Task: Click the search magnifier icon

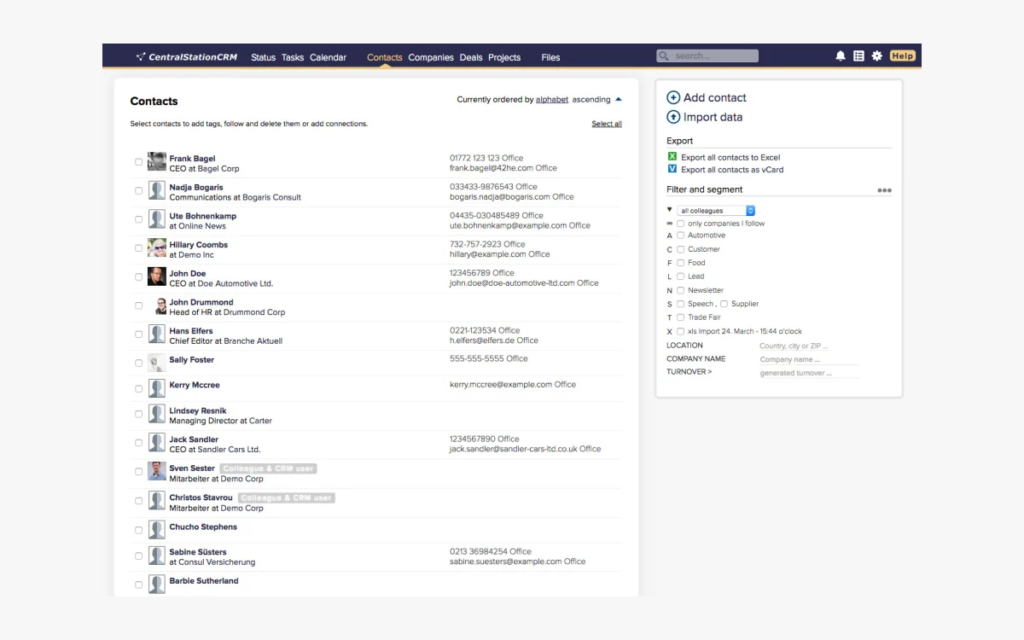Action: coord(664,56)
